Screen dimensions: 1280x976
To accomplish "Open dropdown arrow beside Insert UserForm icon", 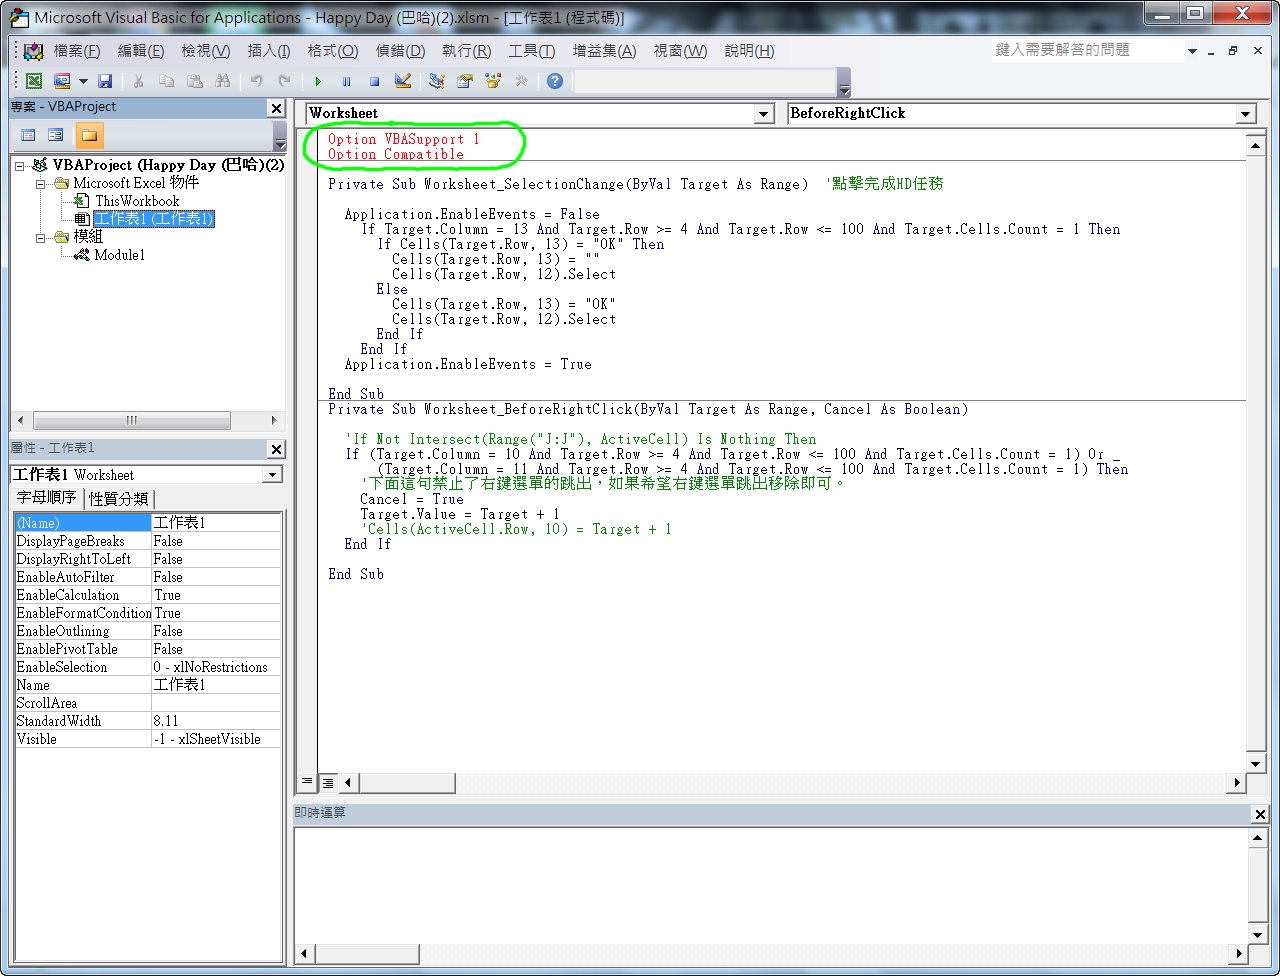I will [x=83, y=81].
